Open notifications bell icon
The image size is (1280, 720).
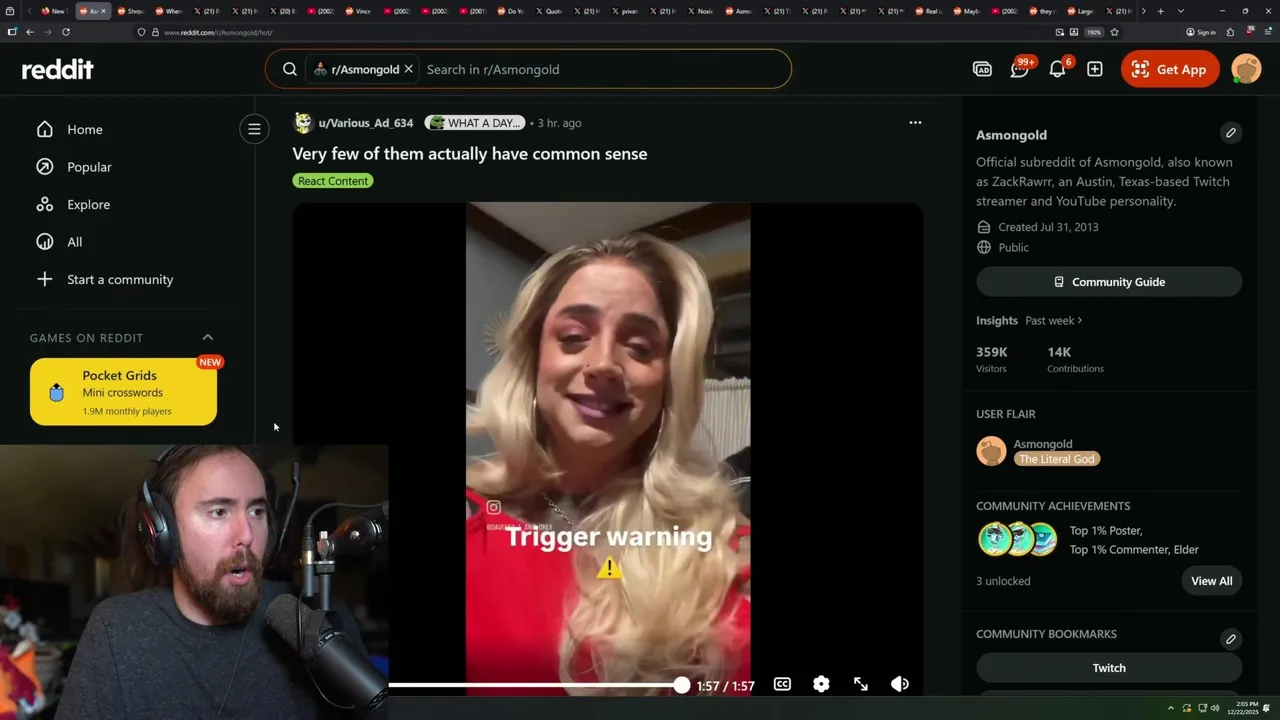coord(1057,69)
